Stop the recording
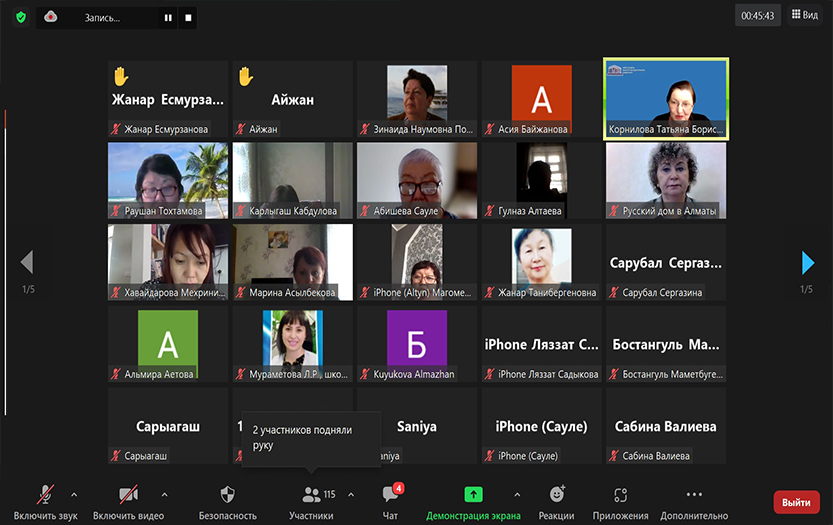The height and width of the screenshot is (525, 833). pos(188,17)
